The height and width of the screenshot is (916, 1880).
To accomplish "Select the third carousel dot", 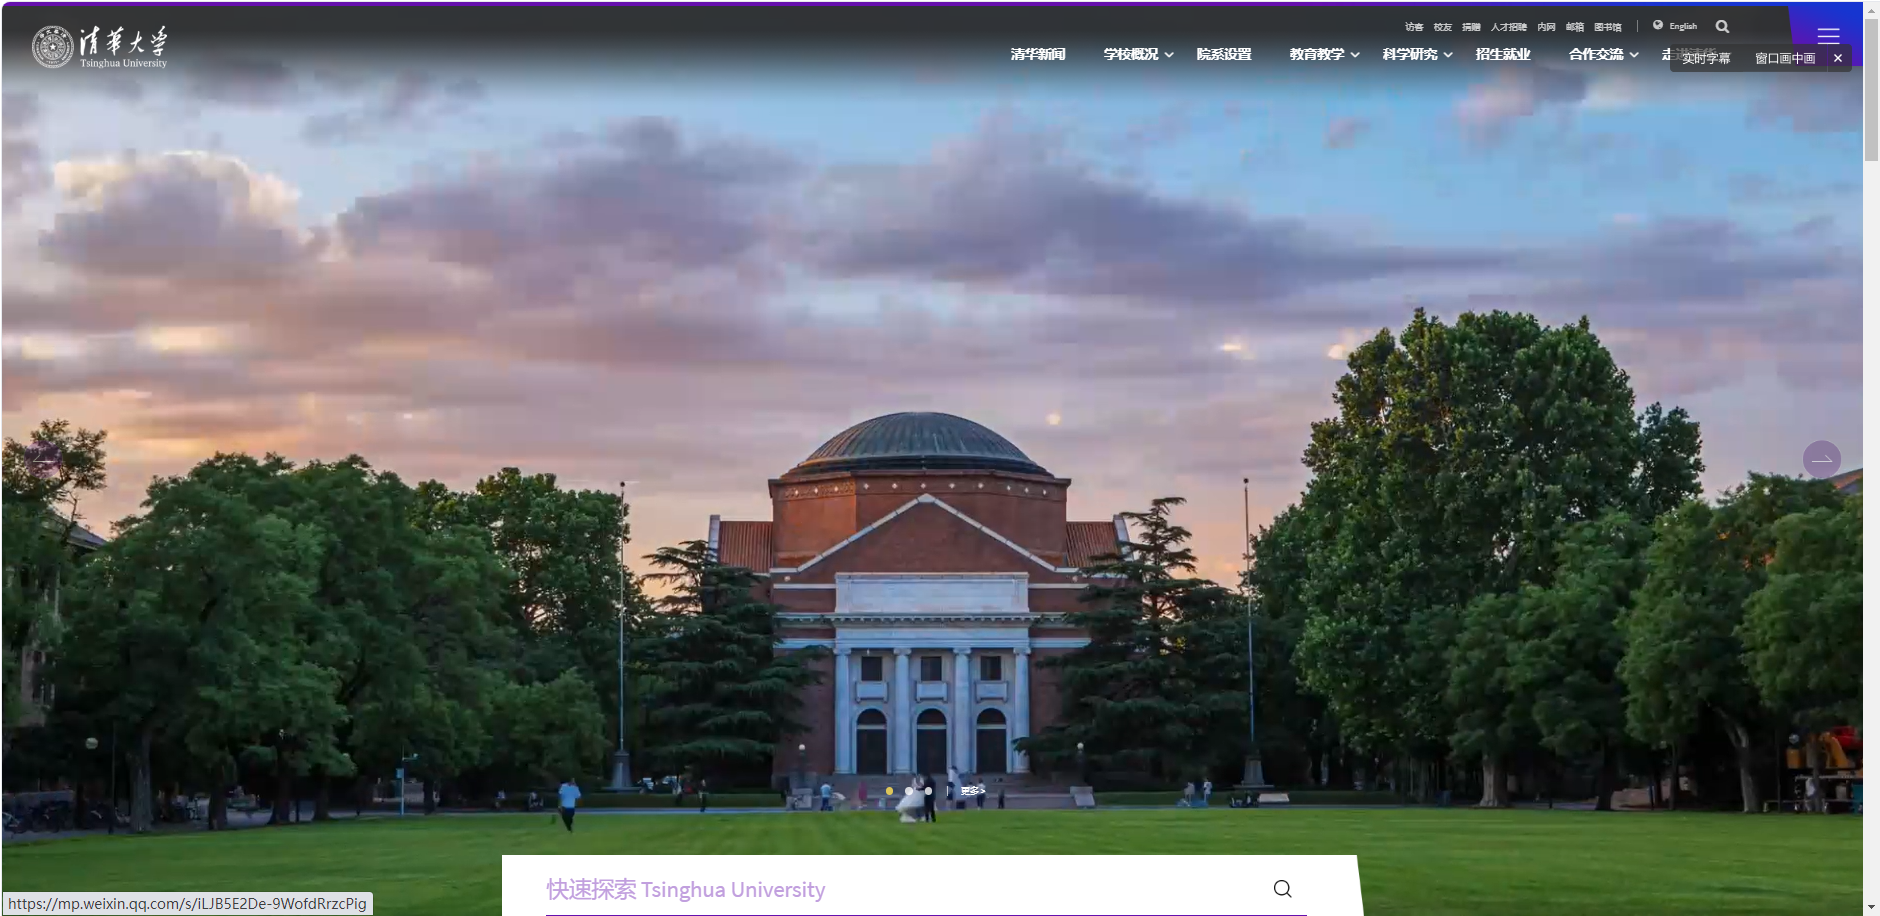I will pos(928,791).
